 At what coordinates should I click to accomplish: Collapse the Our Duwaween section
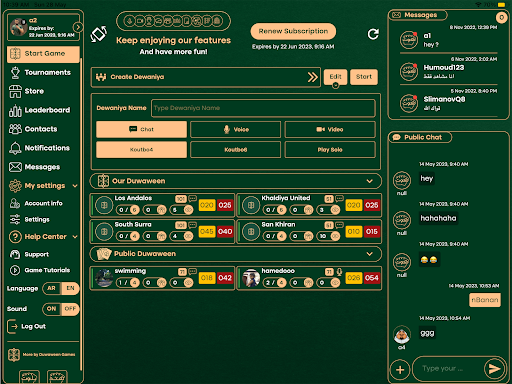(369, 181)
